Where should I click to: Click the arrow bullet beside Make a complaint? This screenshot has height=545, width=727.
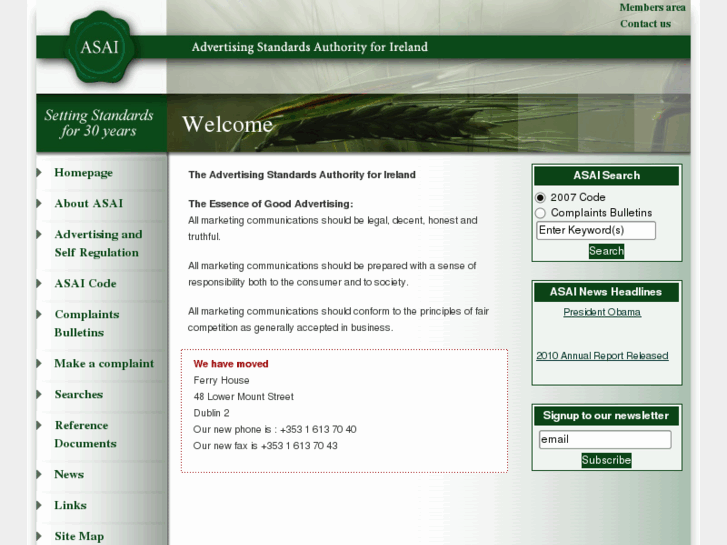coord(39,363)
